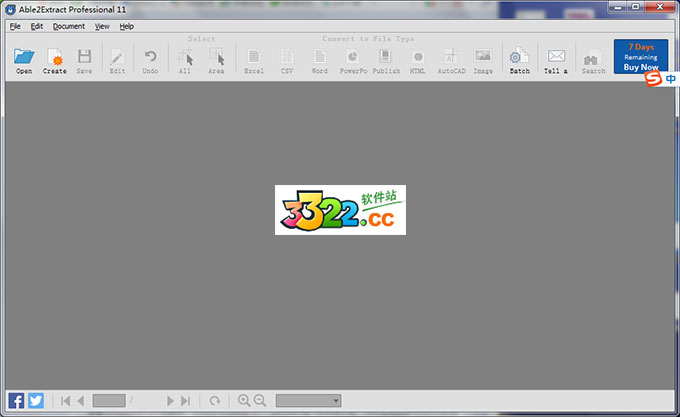Screen dimensions: 680x417
Task: Click the Twitter icon in status bar
Action: click(x=36, y=400)
